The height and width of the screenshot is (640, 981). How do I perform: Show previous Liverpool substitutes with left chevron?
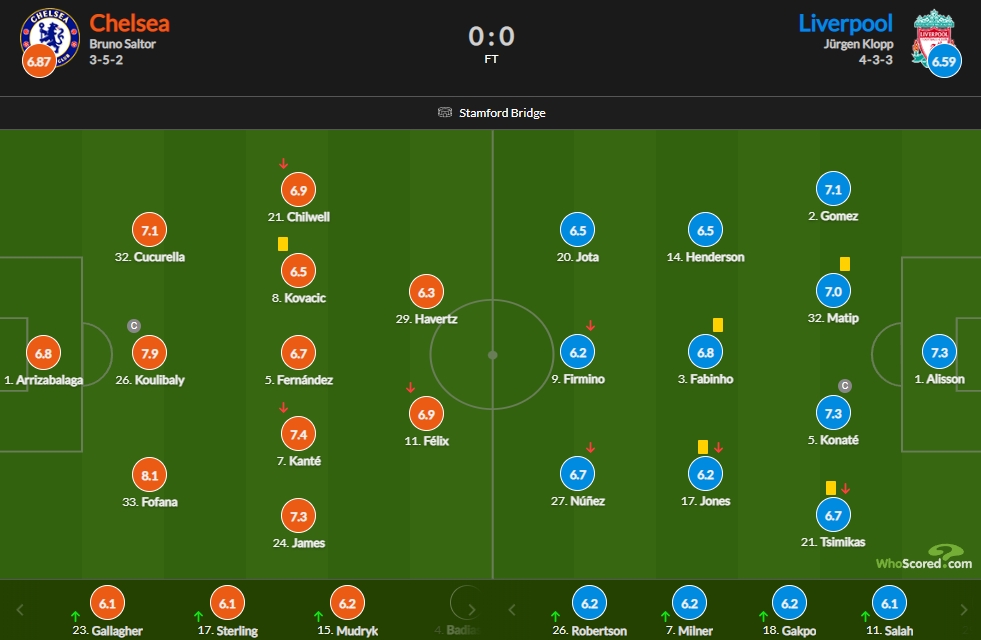[x=512, y=609]
